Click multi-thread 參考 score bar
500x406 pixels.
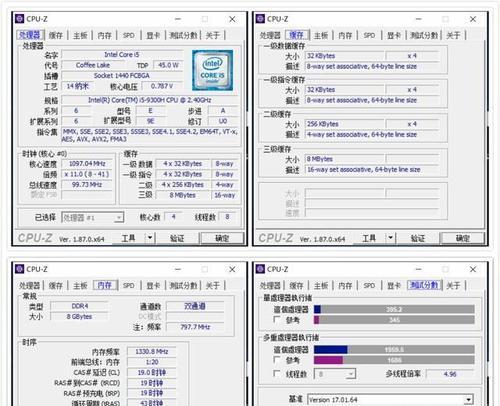[x=394, y=360]
